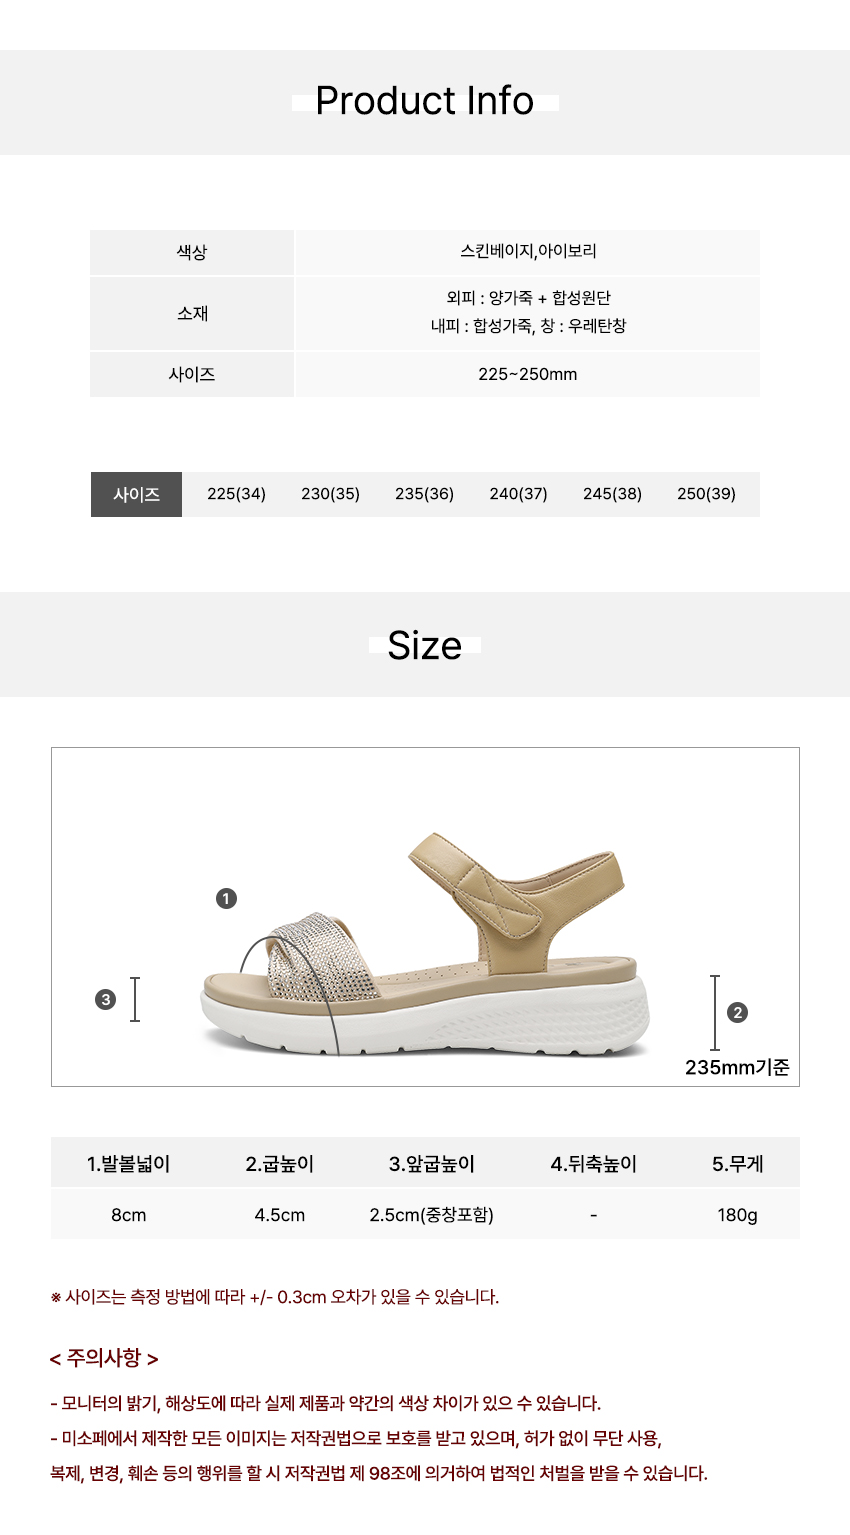This screenshot has width=850, height=1535.
Task: Click the 180g weight value
Action: [x=737, y=1215]
